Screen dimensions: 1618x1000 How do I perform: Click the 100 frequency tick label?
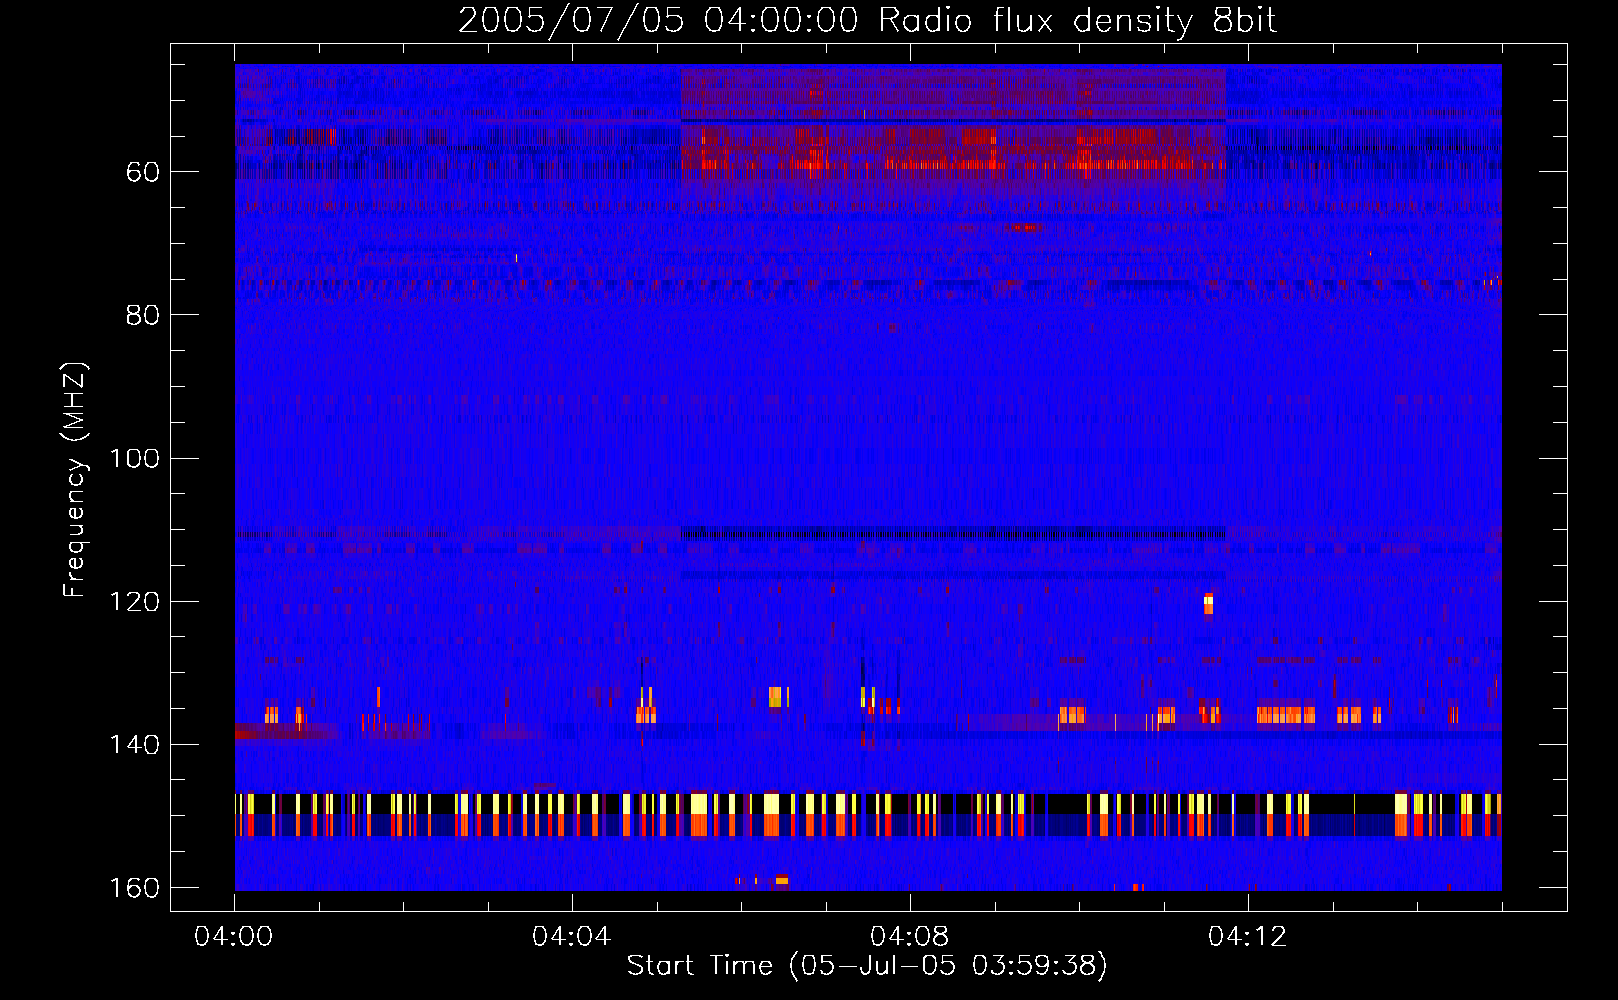coord(135,458)
